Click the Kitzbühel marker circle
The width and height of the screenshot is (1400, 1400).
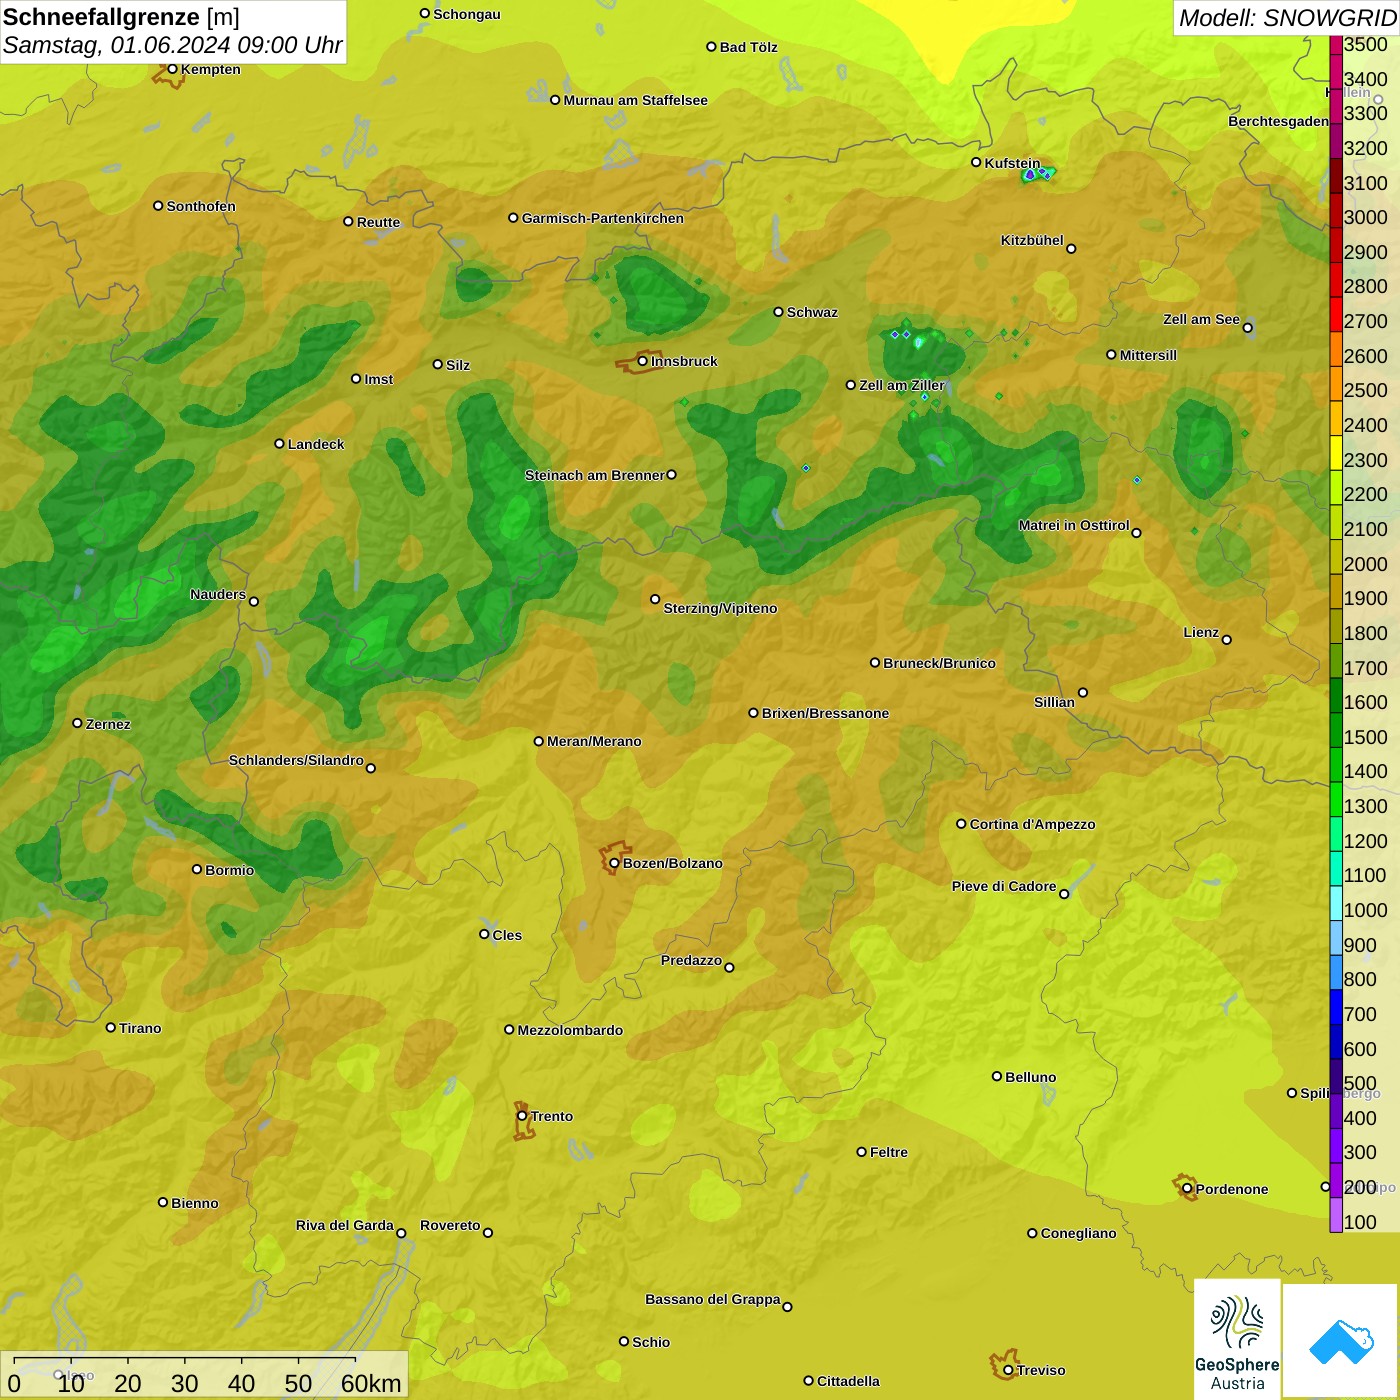pos(1071,249)
